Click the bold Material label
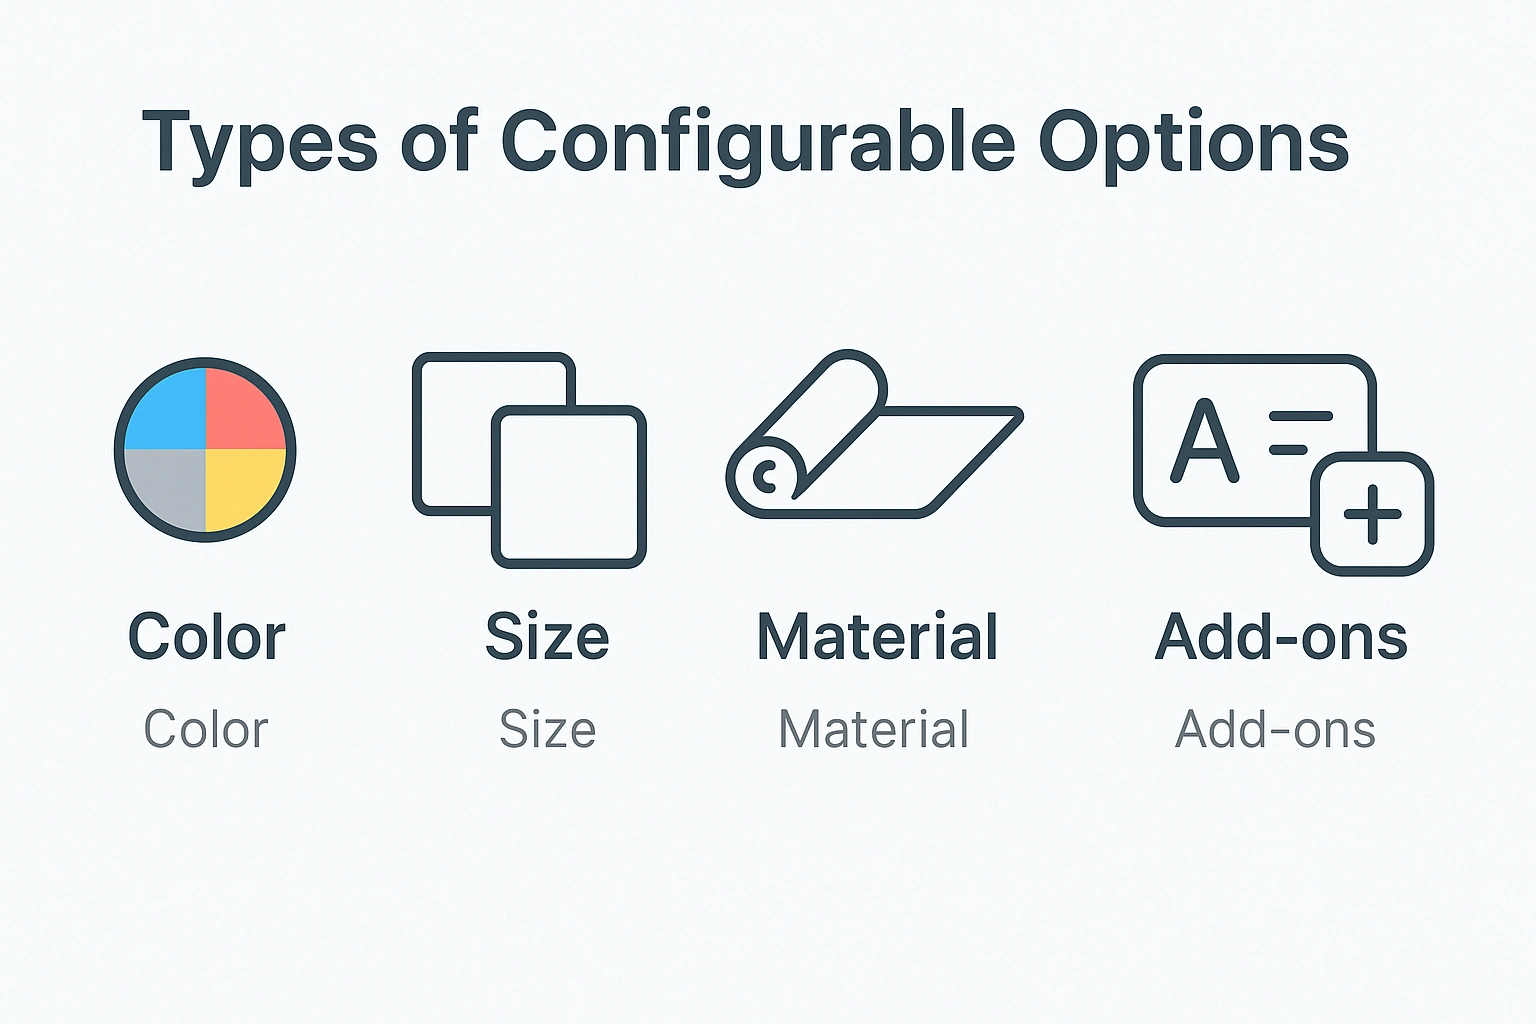This screenshot has width=1536, height=1024. point(877,637)
